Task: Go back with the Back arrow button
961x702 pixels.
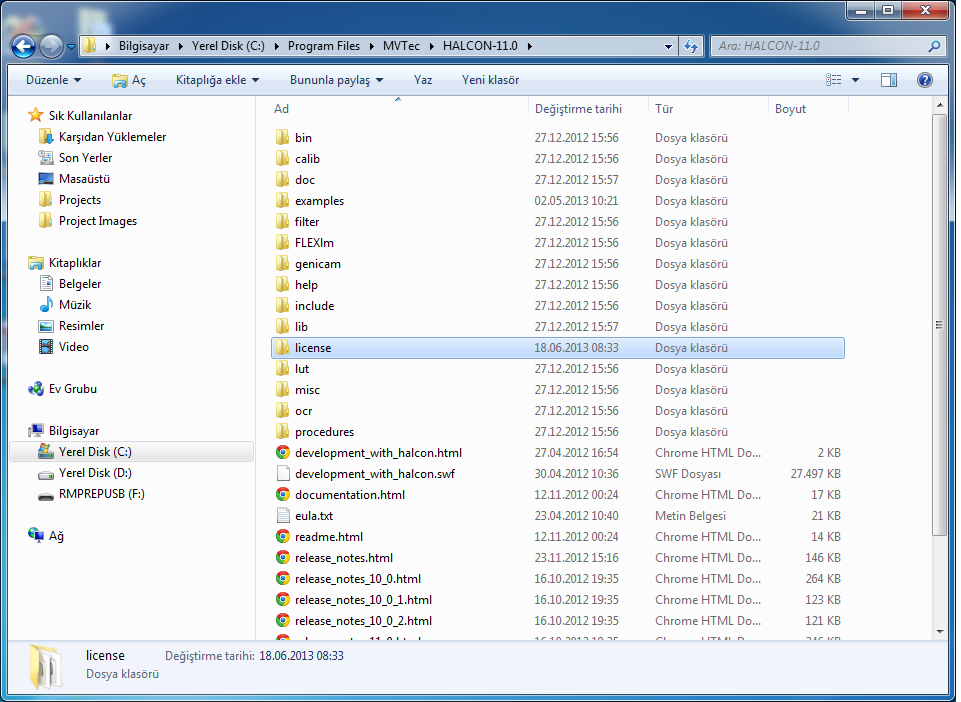Action: [x=23, y=46]
